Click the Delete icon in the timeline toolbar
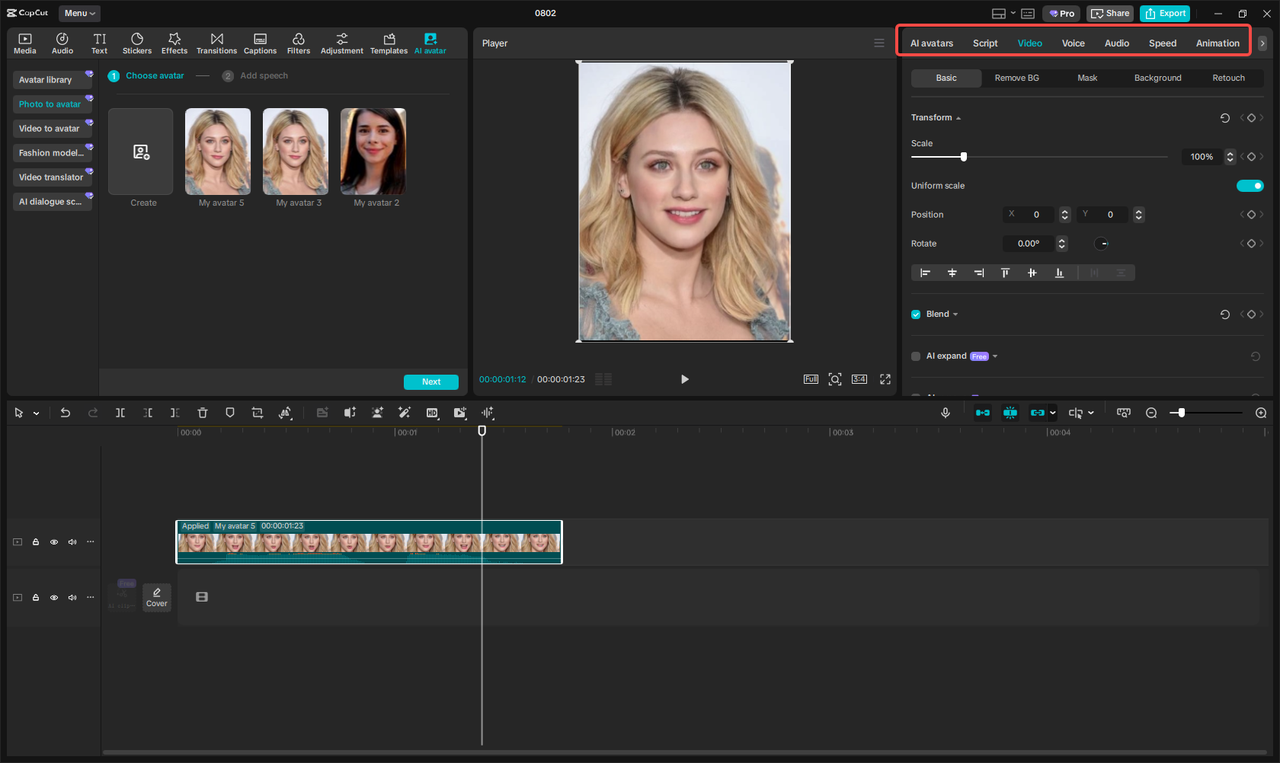The image size is (1280, 763). tap(202, 412)
